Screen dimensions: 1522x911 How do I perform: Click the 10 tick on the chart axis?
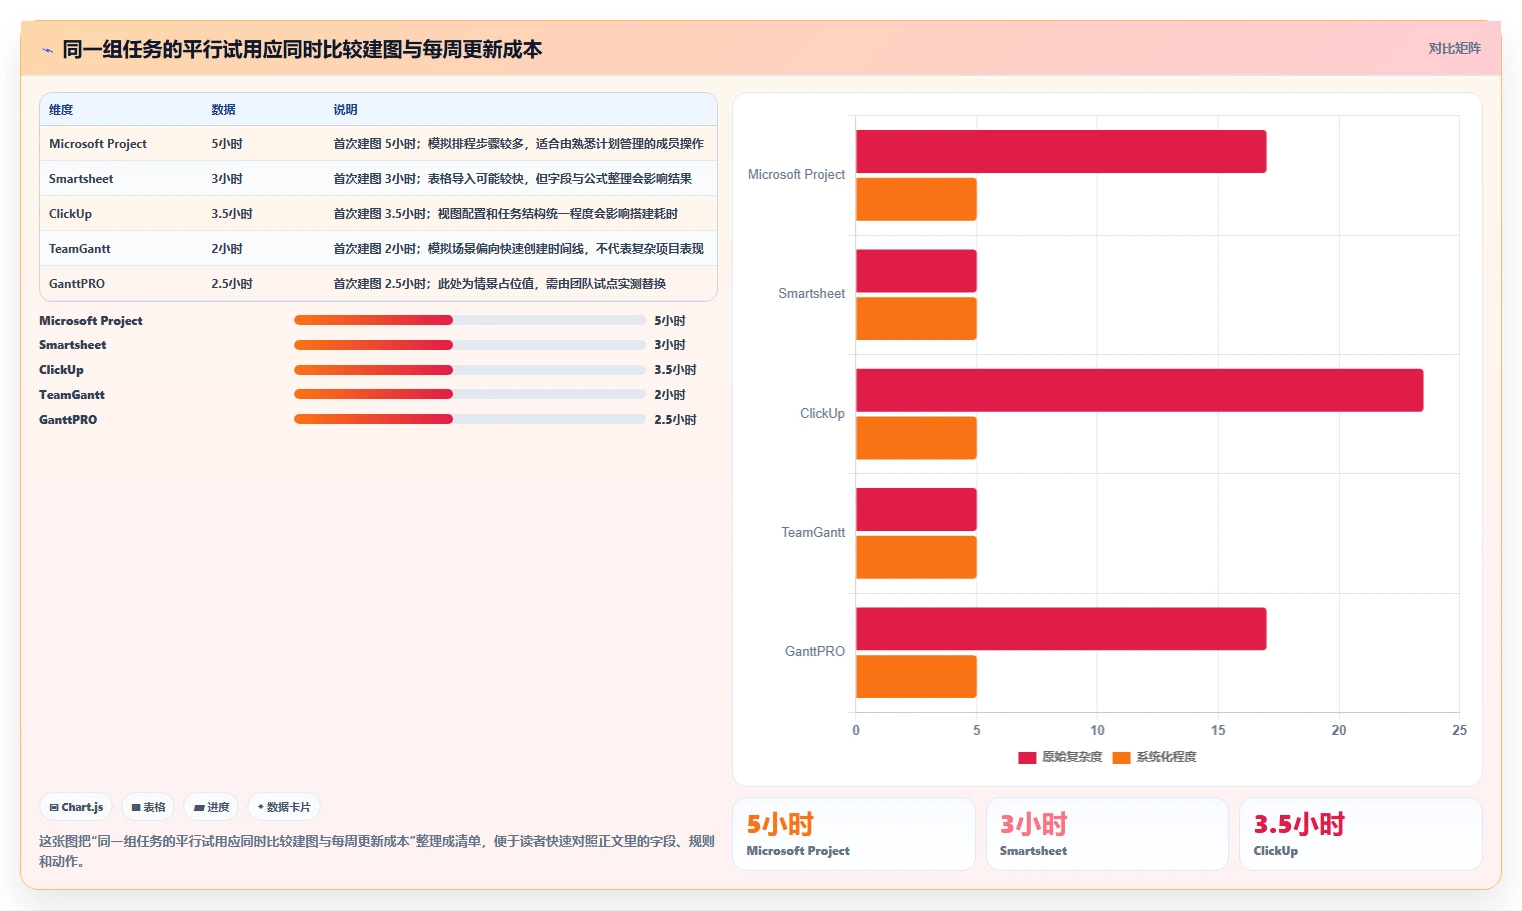pyautogui.click(x=1097, y=730)
